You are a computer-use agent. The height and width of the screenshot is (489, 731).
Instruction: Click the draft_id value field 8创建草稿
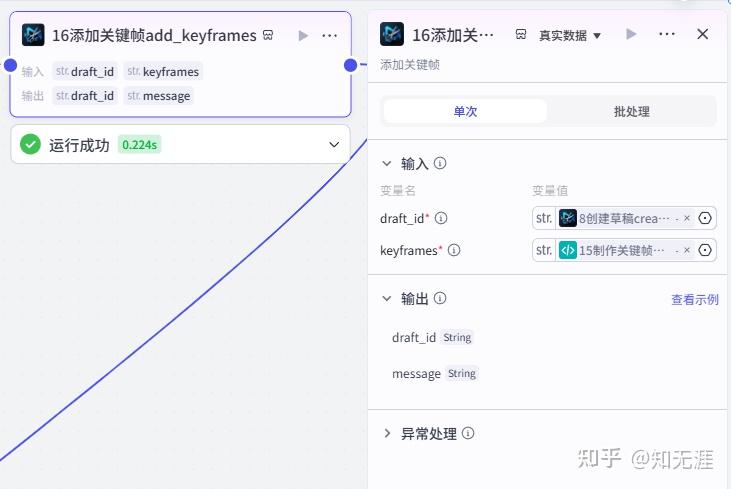point(624,218)
